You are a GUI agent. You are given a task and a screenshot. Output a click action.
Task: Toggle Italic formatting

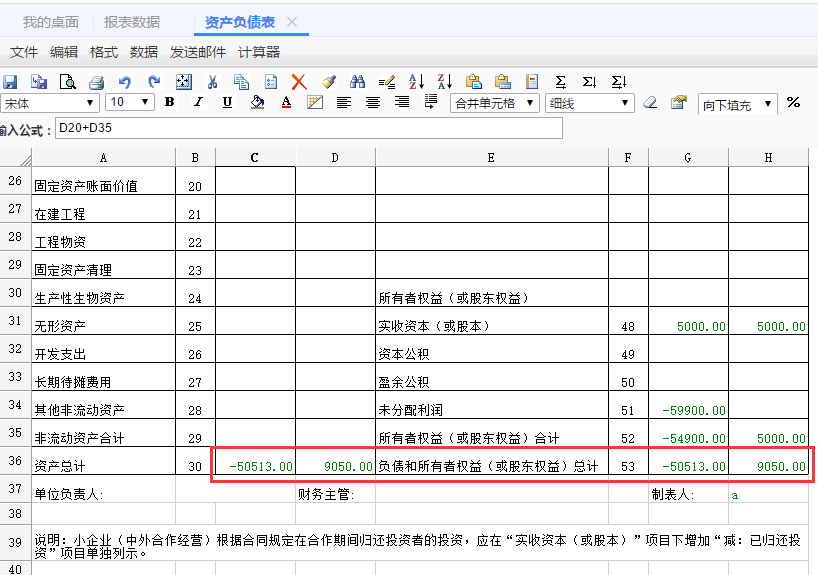point(198,102)
